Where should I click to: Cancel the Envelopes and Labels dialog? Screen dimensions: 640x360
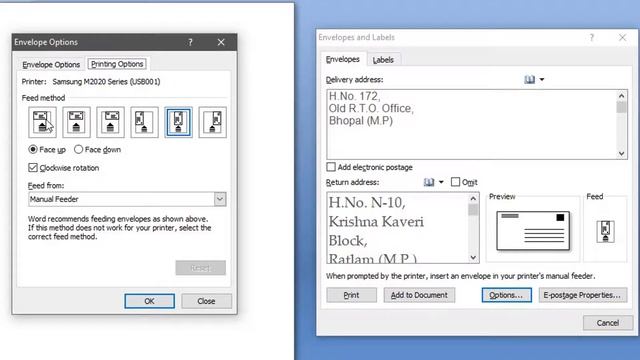pyautogui.click(x=608, y=323)
